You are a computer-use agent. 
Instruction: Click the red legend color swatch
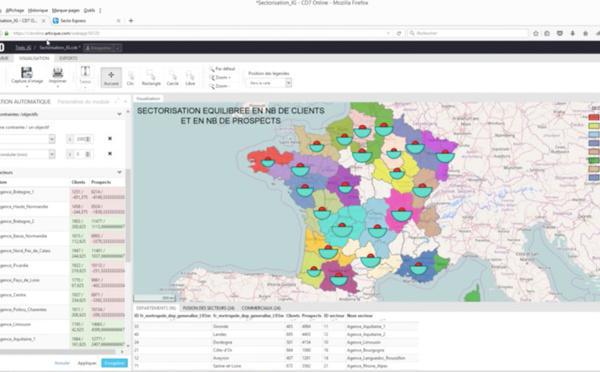pyautogui.click(x=594, y=117)
